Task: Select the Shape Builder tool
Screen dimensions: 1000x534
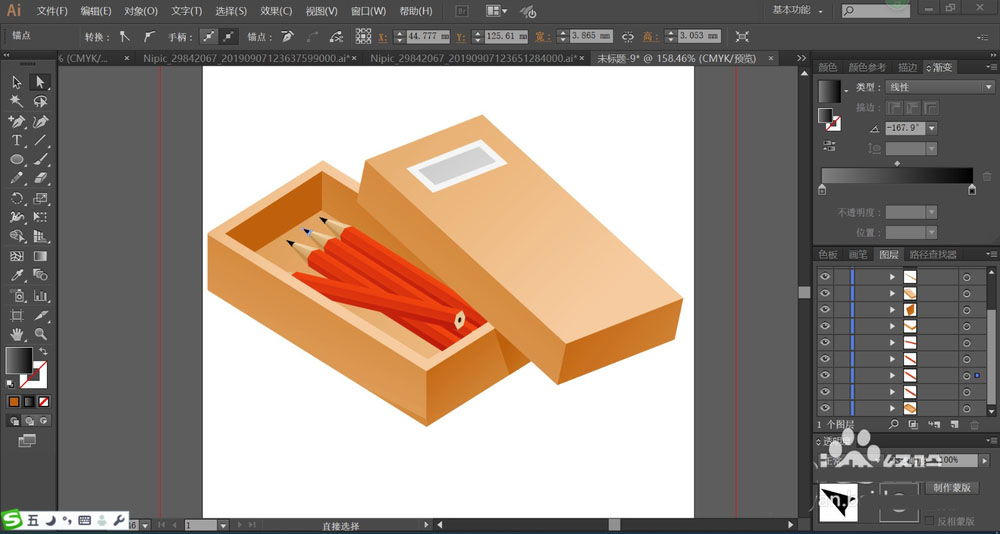Action: [x=17, y=237]
